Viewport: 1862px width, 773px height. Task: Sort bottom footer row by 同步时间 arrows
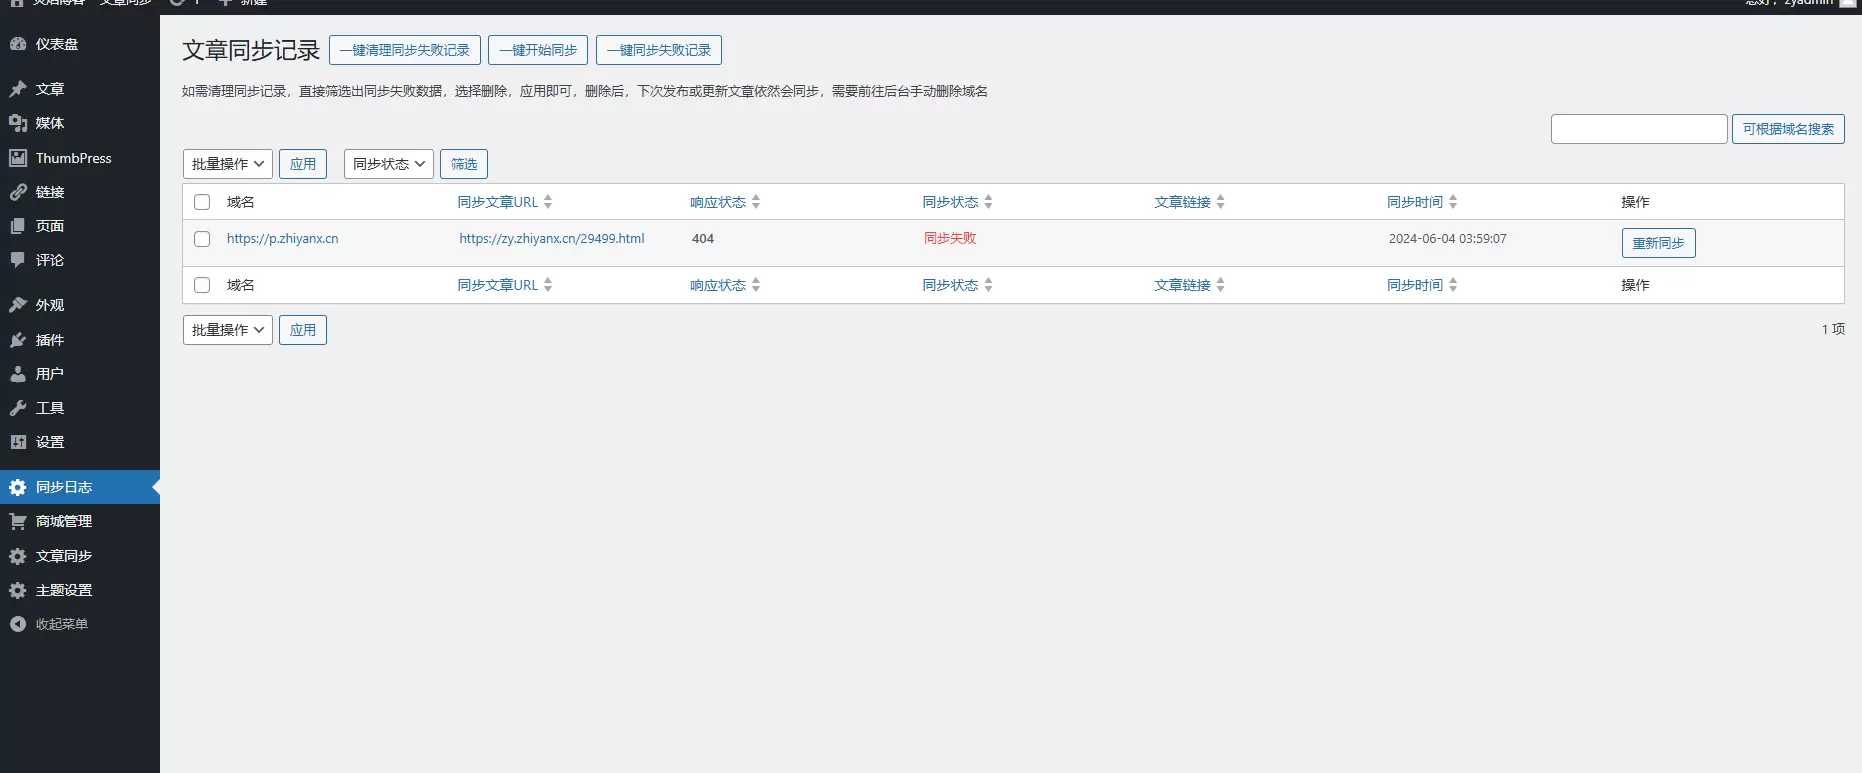point(1453,285)
